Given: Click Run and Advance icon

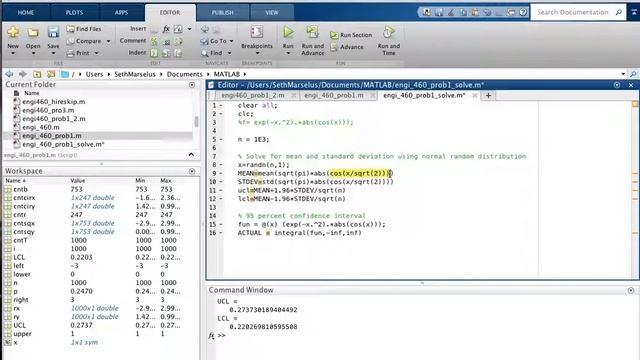Looking at the screenshot, I should click(313, 32).
